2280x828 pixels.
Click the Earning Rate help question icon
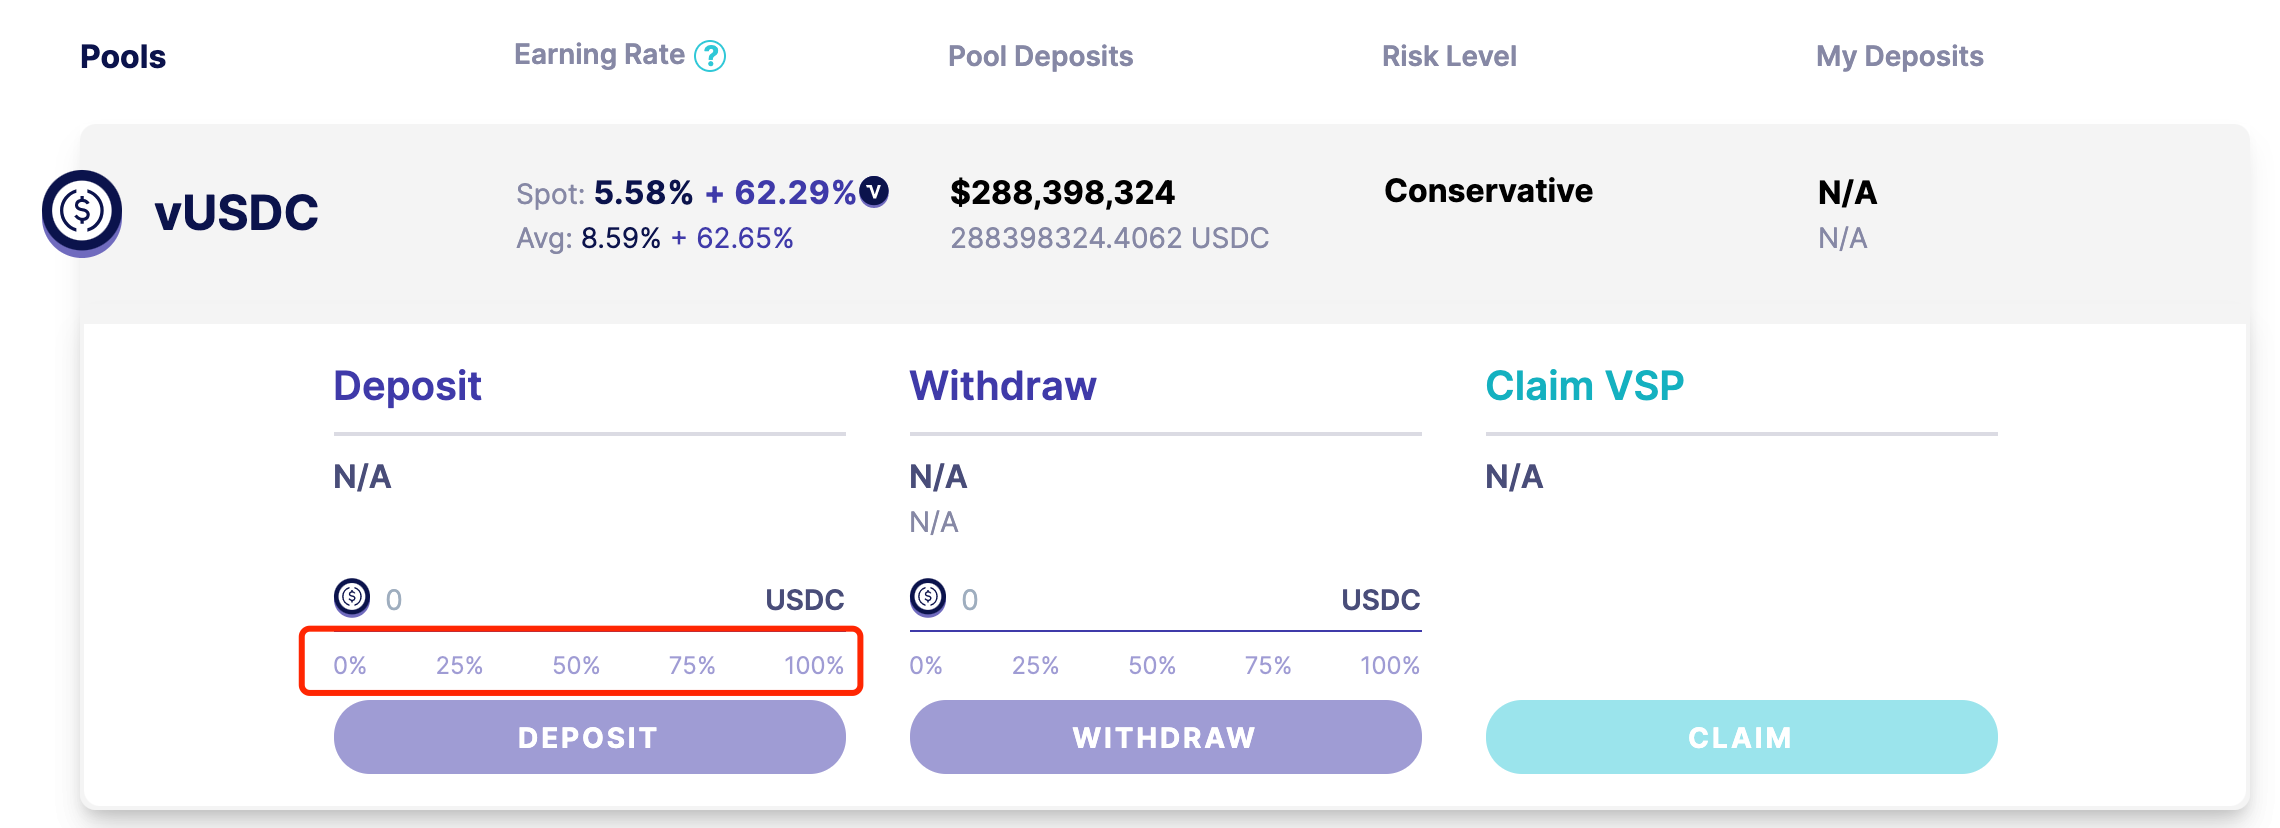coord(710,56)
